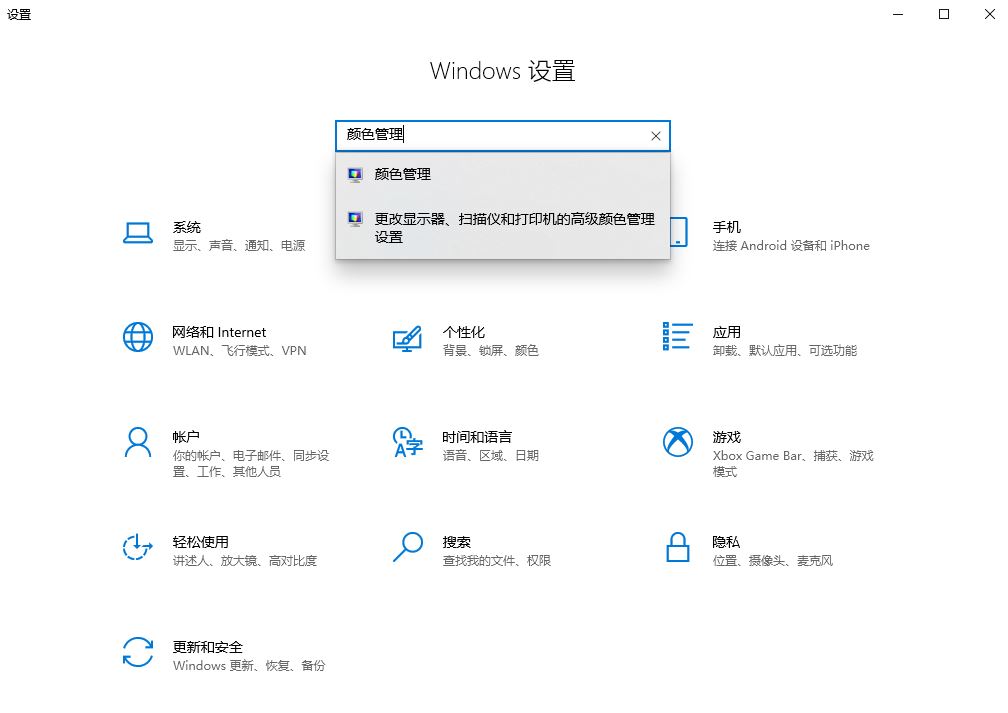
Task: Click the Windows 设置 page heading
Action: [503, 71]
